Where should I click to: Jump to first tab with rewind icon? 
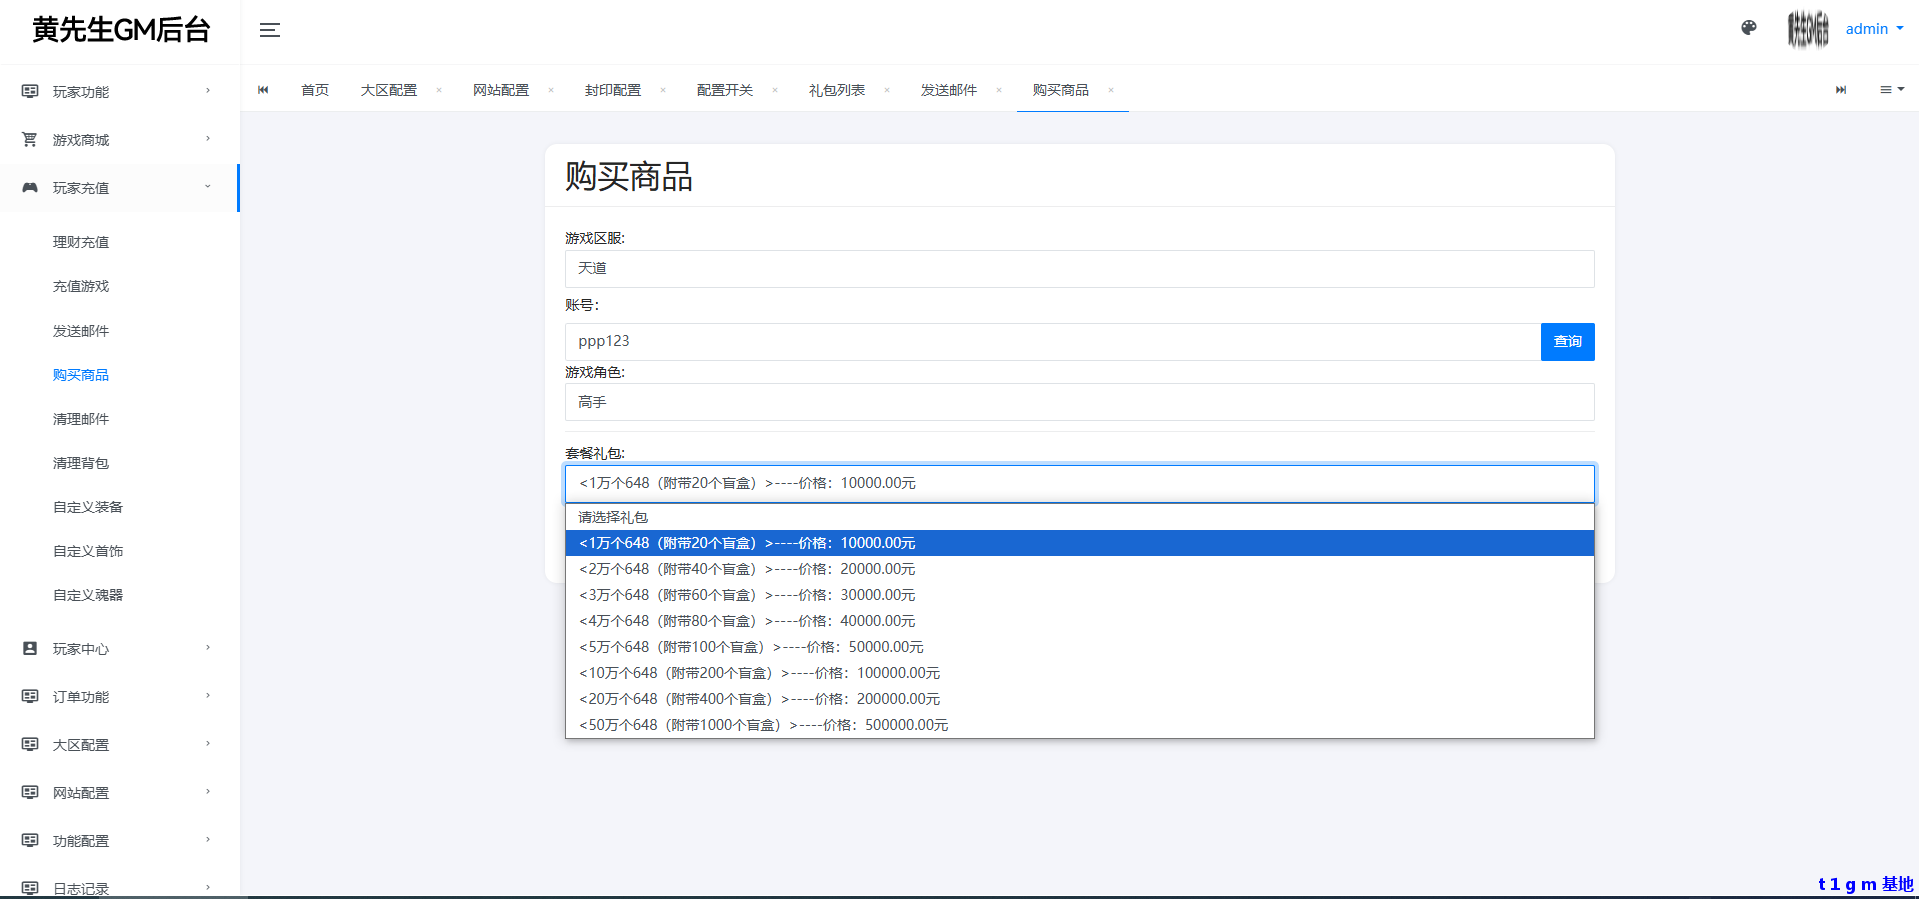click(x=263, y=90)
